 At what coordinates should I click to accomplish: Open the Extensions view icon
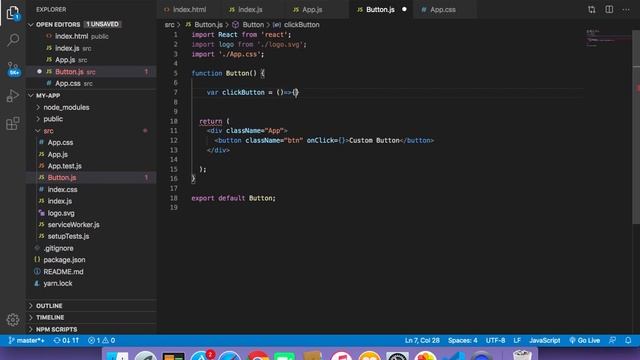(x=13, y=123)
